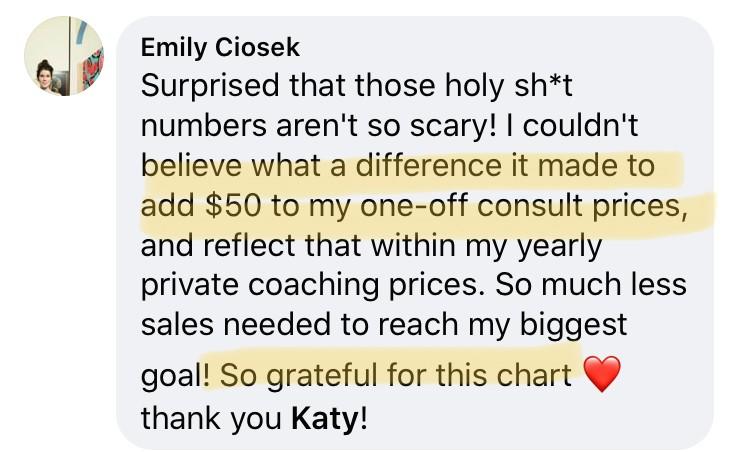Click the Emily Ciosek commenter name
Image resolution: width=750 pixels, height=452 pixels.
pyautogui.click(x=220, y=47)
